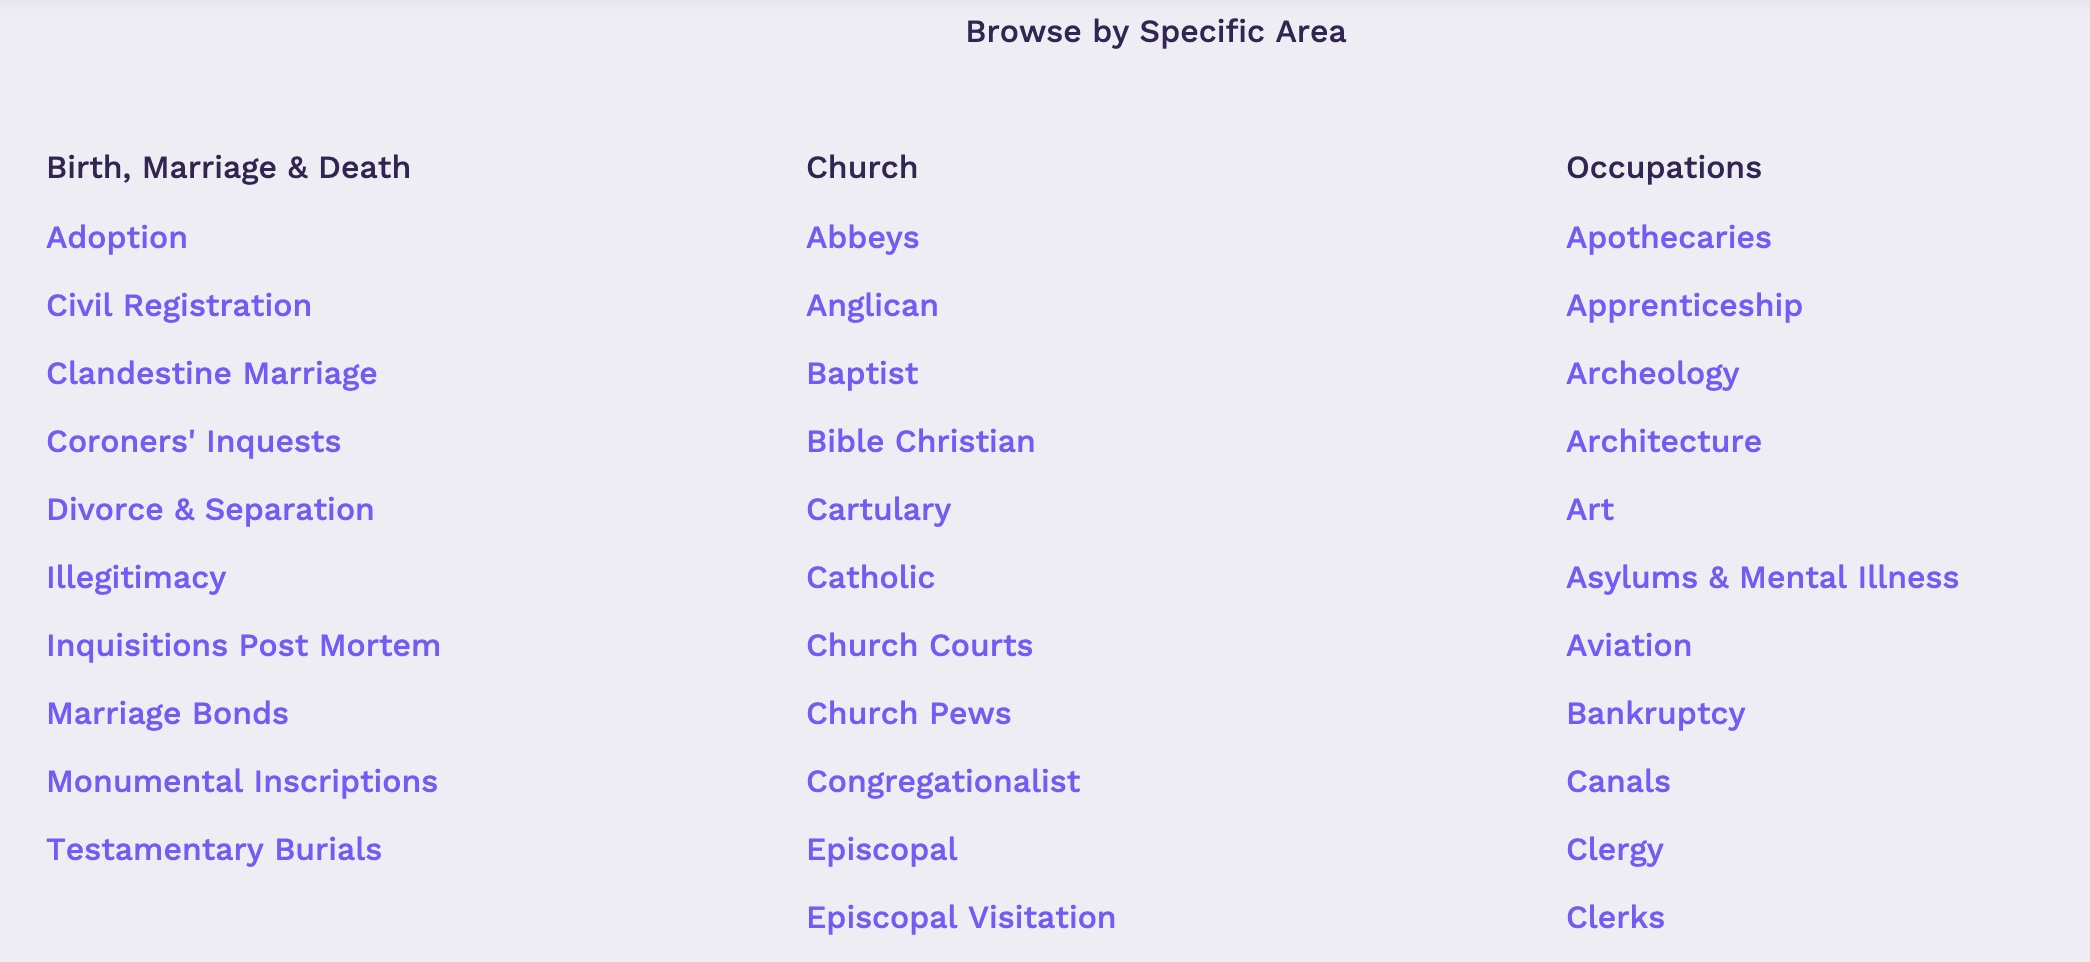2090x962 pixels.
Task: Select the Clergy occupation link
Action: pyautogui.click(x=1614, y=850)
